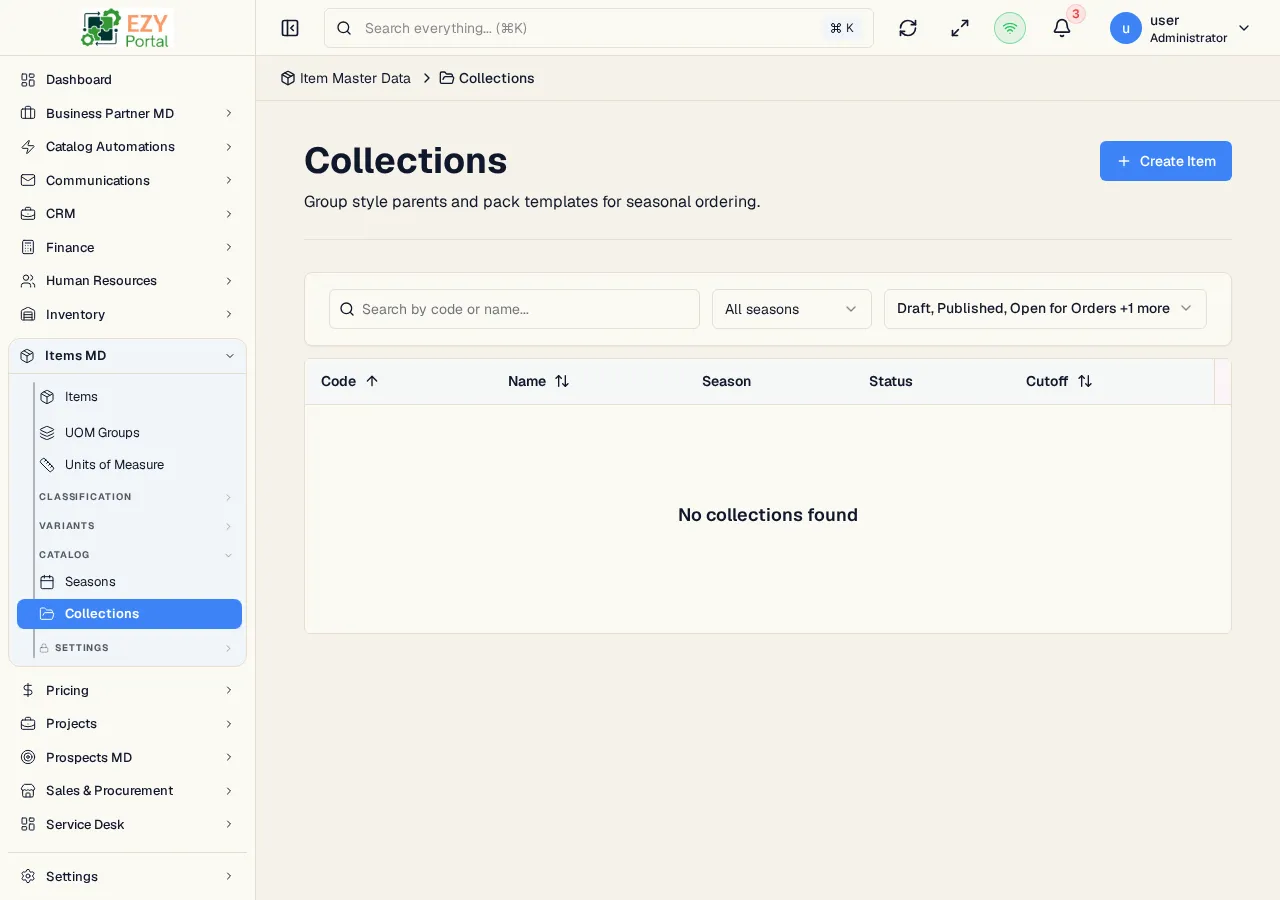Open the status filter dropdown
The image size is (1280, 900).
pyautogui.click(x=1045, y=309)
